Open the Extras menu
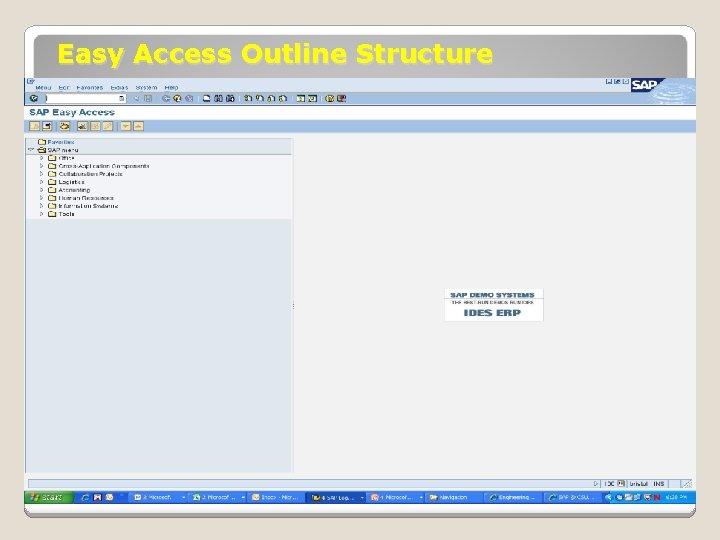This screenshot has width=720, height=540. [x=119, y=87]
